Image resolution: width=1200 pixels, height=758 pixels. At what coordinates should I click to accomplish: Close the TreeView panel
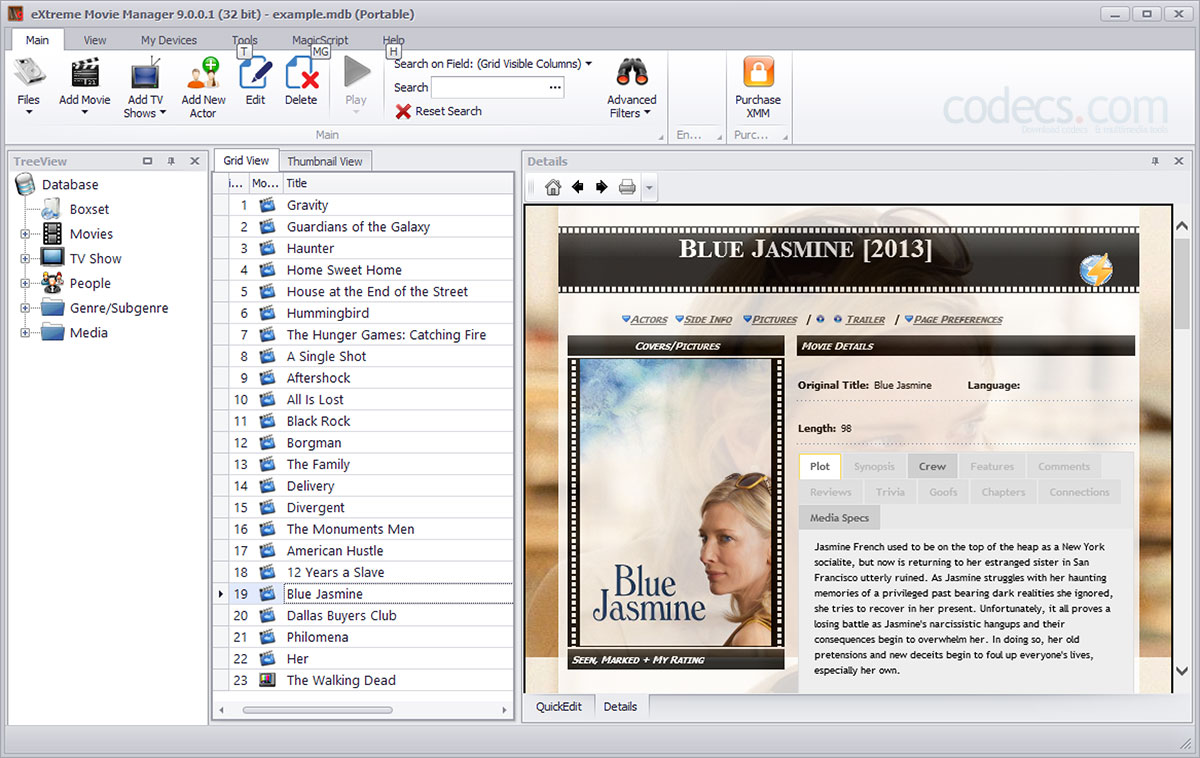click(x=194, y=161)
